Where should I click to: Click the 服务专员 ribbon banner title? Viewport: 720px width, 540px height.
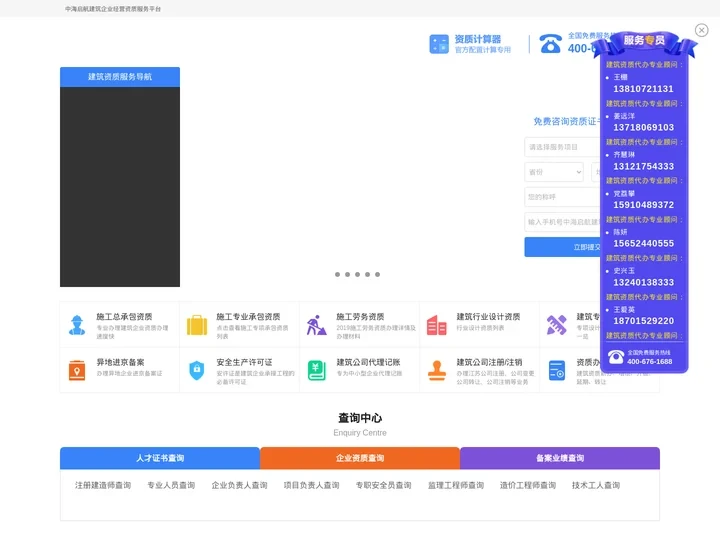644,40
